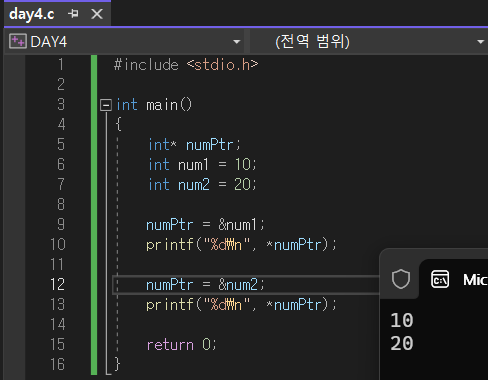Image resolution: width=488 pixels, height=380 pixels.
Task: Close the day4.c tab
Action: tap(97, 14)
